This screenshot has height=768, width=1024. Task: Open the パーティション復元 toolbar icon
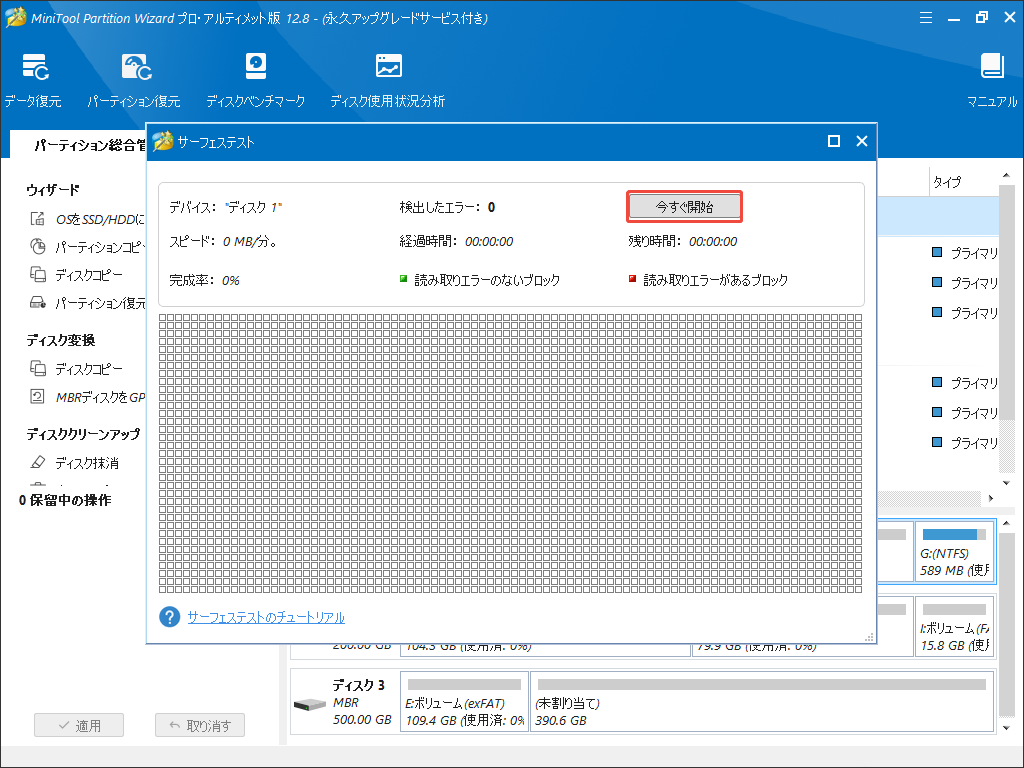click(x=136, y=67)
